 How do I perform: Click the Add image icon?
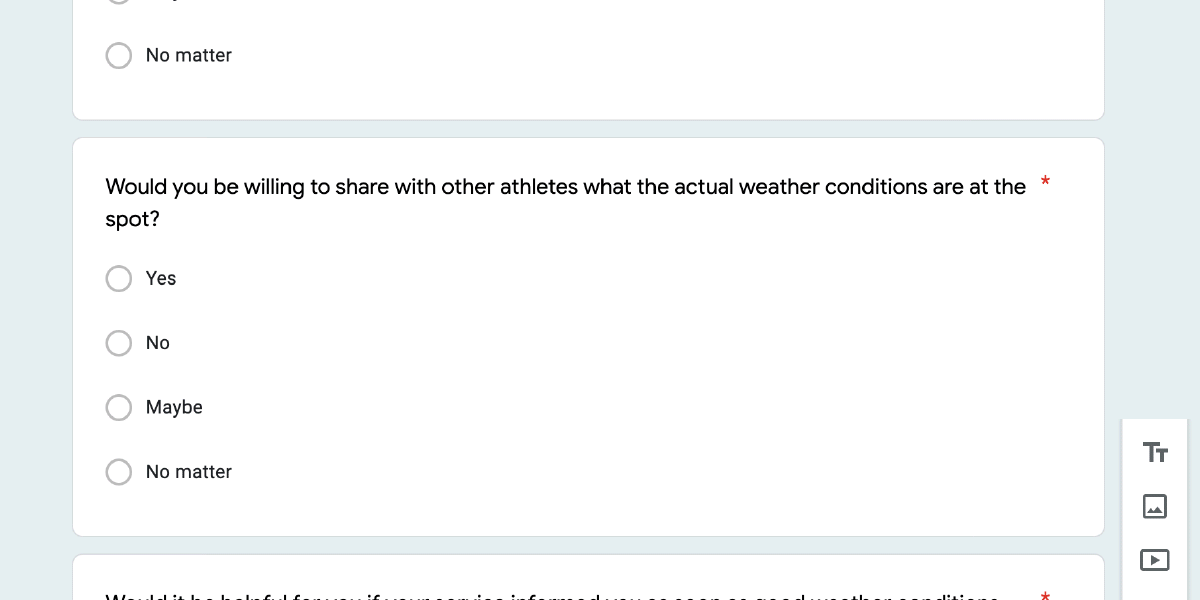[x=1155, y=507]
